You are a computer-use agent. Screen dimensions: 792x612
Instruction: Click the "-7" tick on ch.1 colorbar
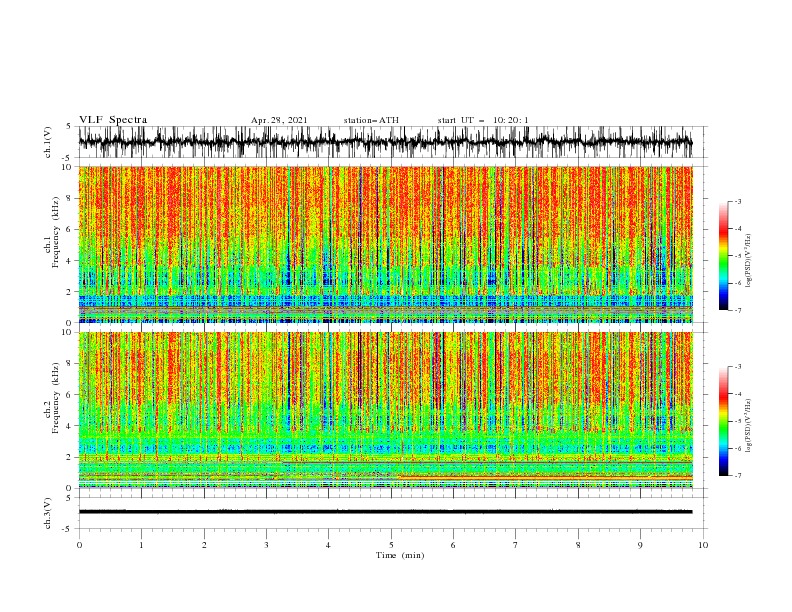click(x=738, y=310)
